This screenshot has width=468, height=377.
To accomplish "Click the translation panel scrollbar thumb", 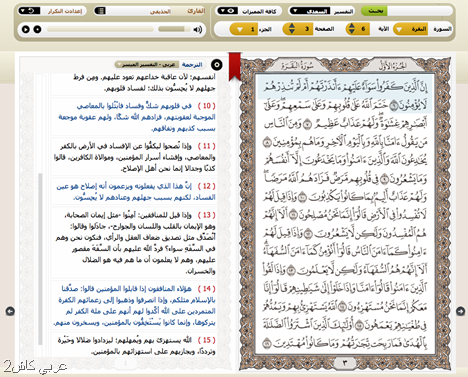I will pos(40,259).
